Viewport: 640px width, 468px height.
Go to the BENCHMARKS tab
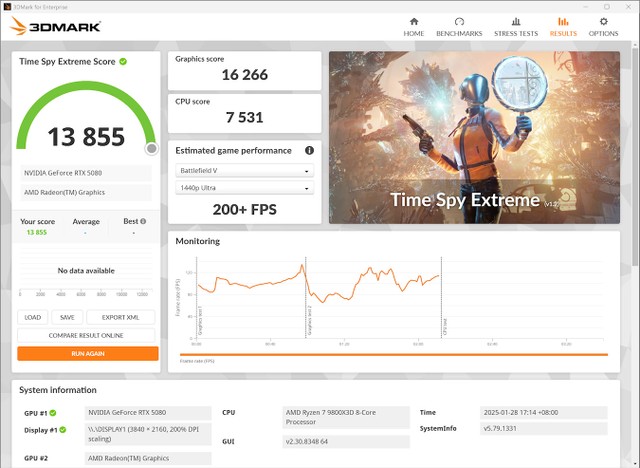(459, 27)
